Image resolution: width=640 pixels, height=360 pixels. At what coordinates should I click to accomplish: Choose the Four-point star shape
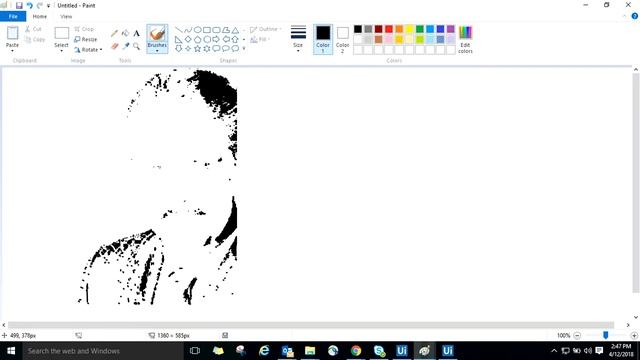pyautogui.click(x=188, y=49)
